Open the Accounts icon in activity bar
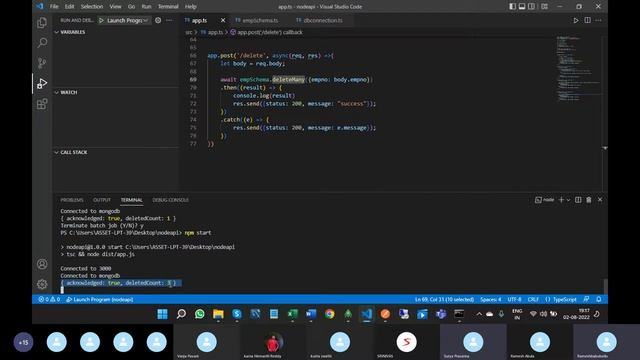The width and height of the screenshot is (640, 360). 42,264
